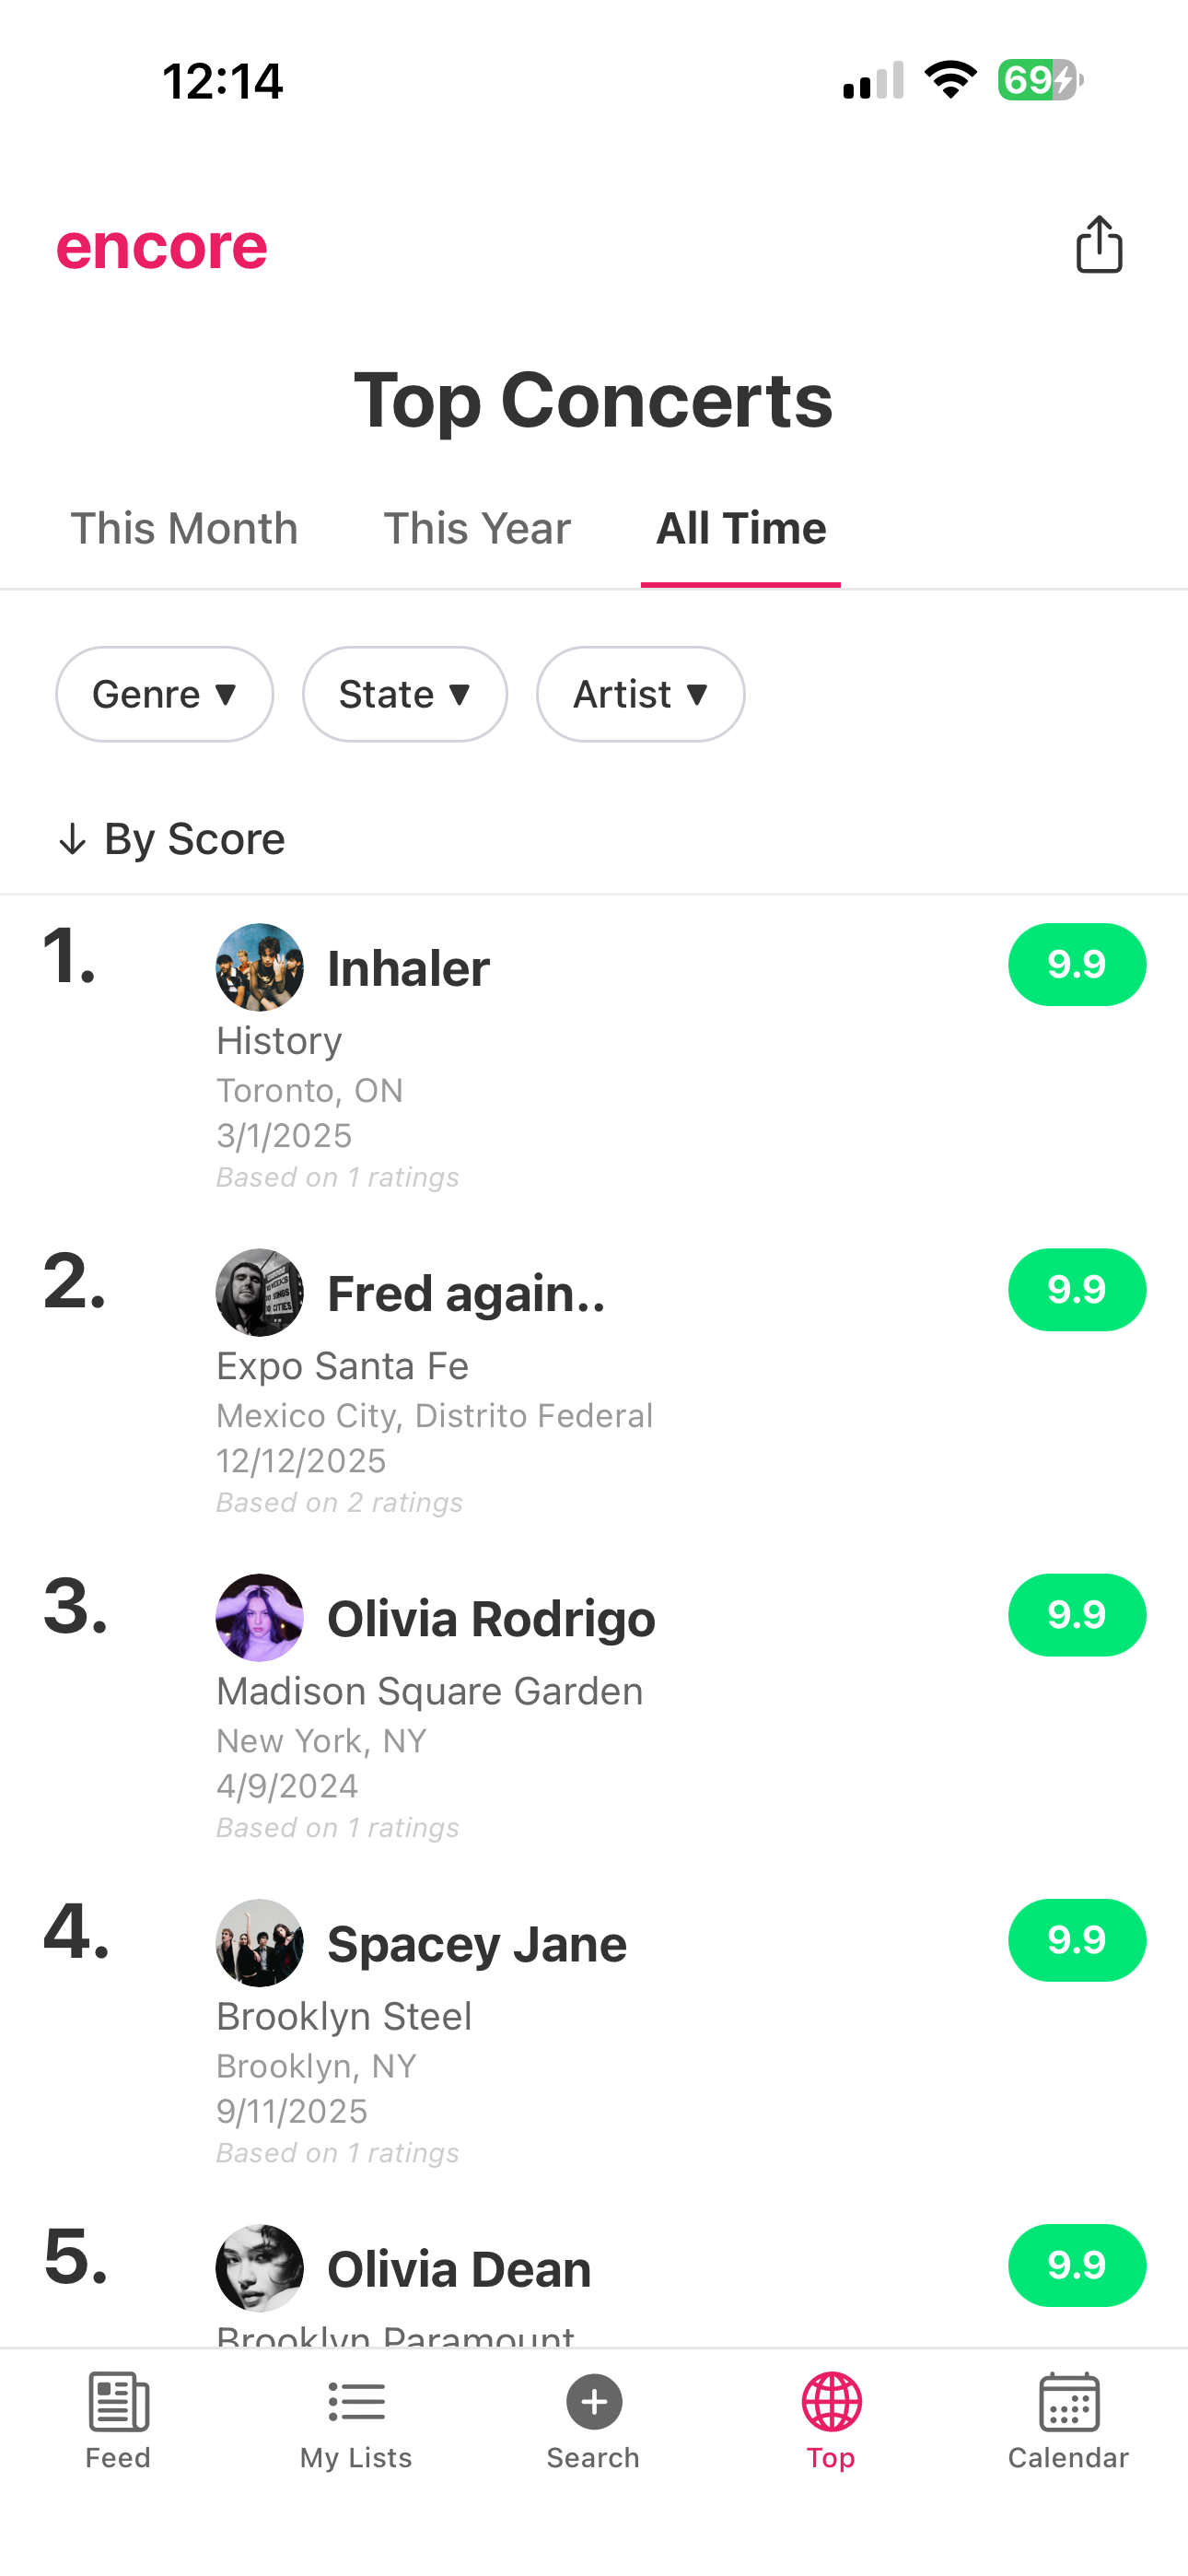Open the Olivia Dean concert entry

point(460,2270)
